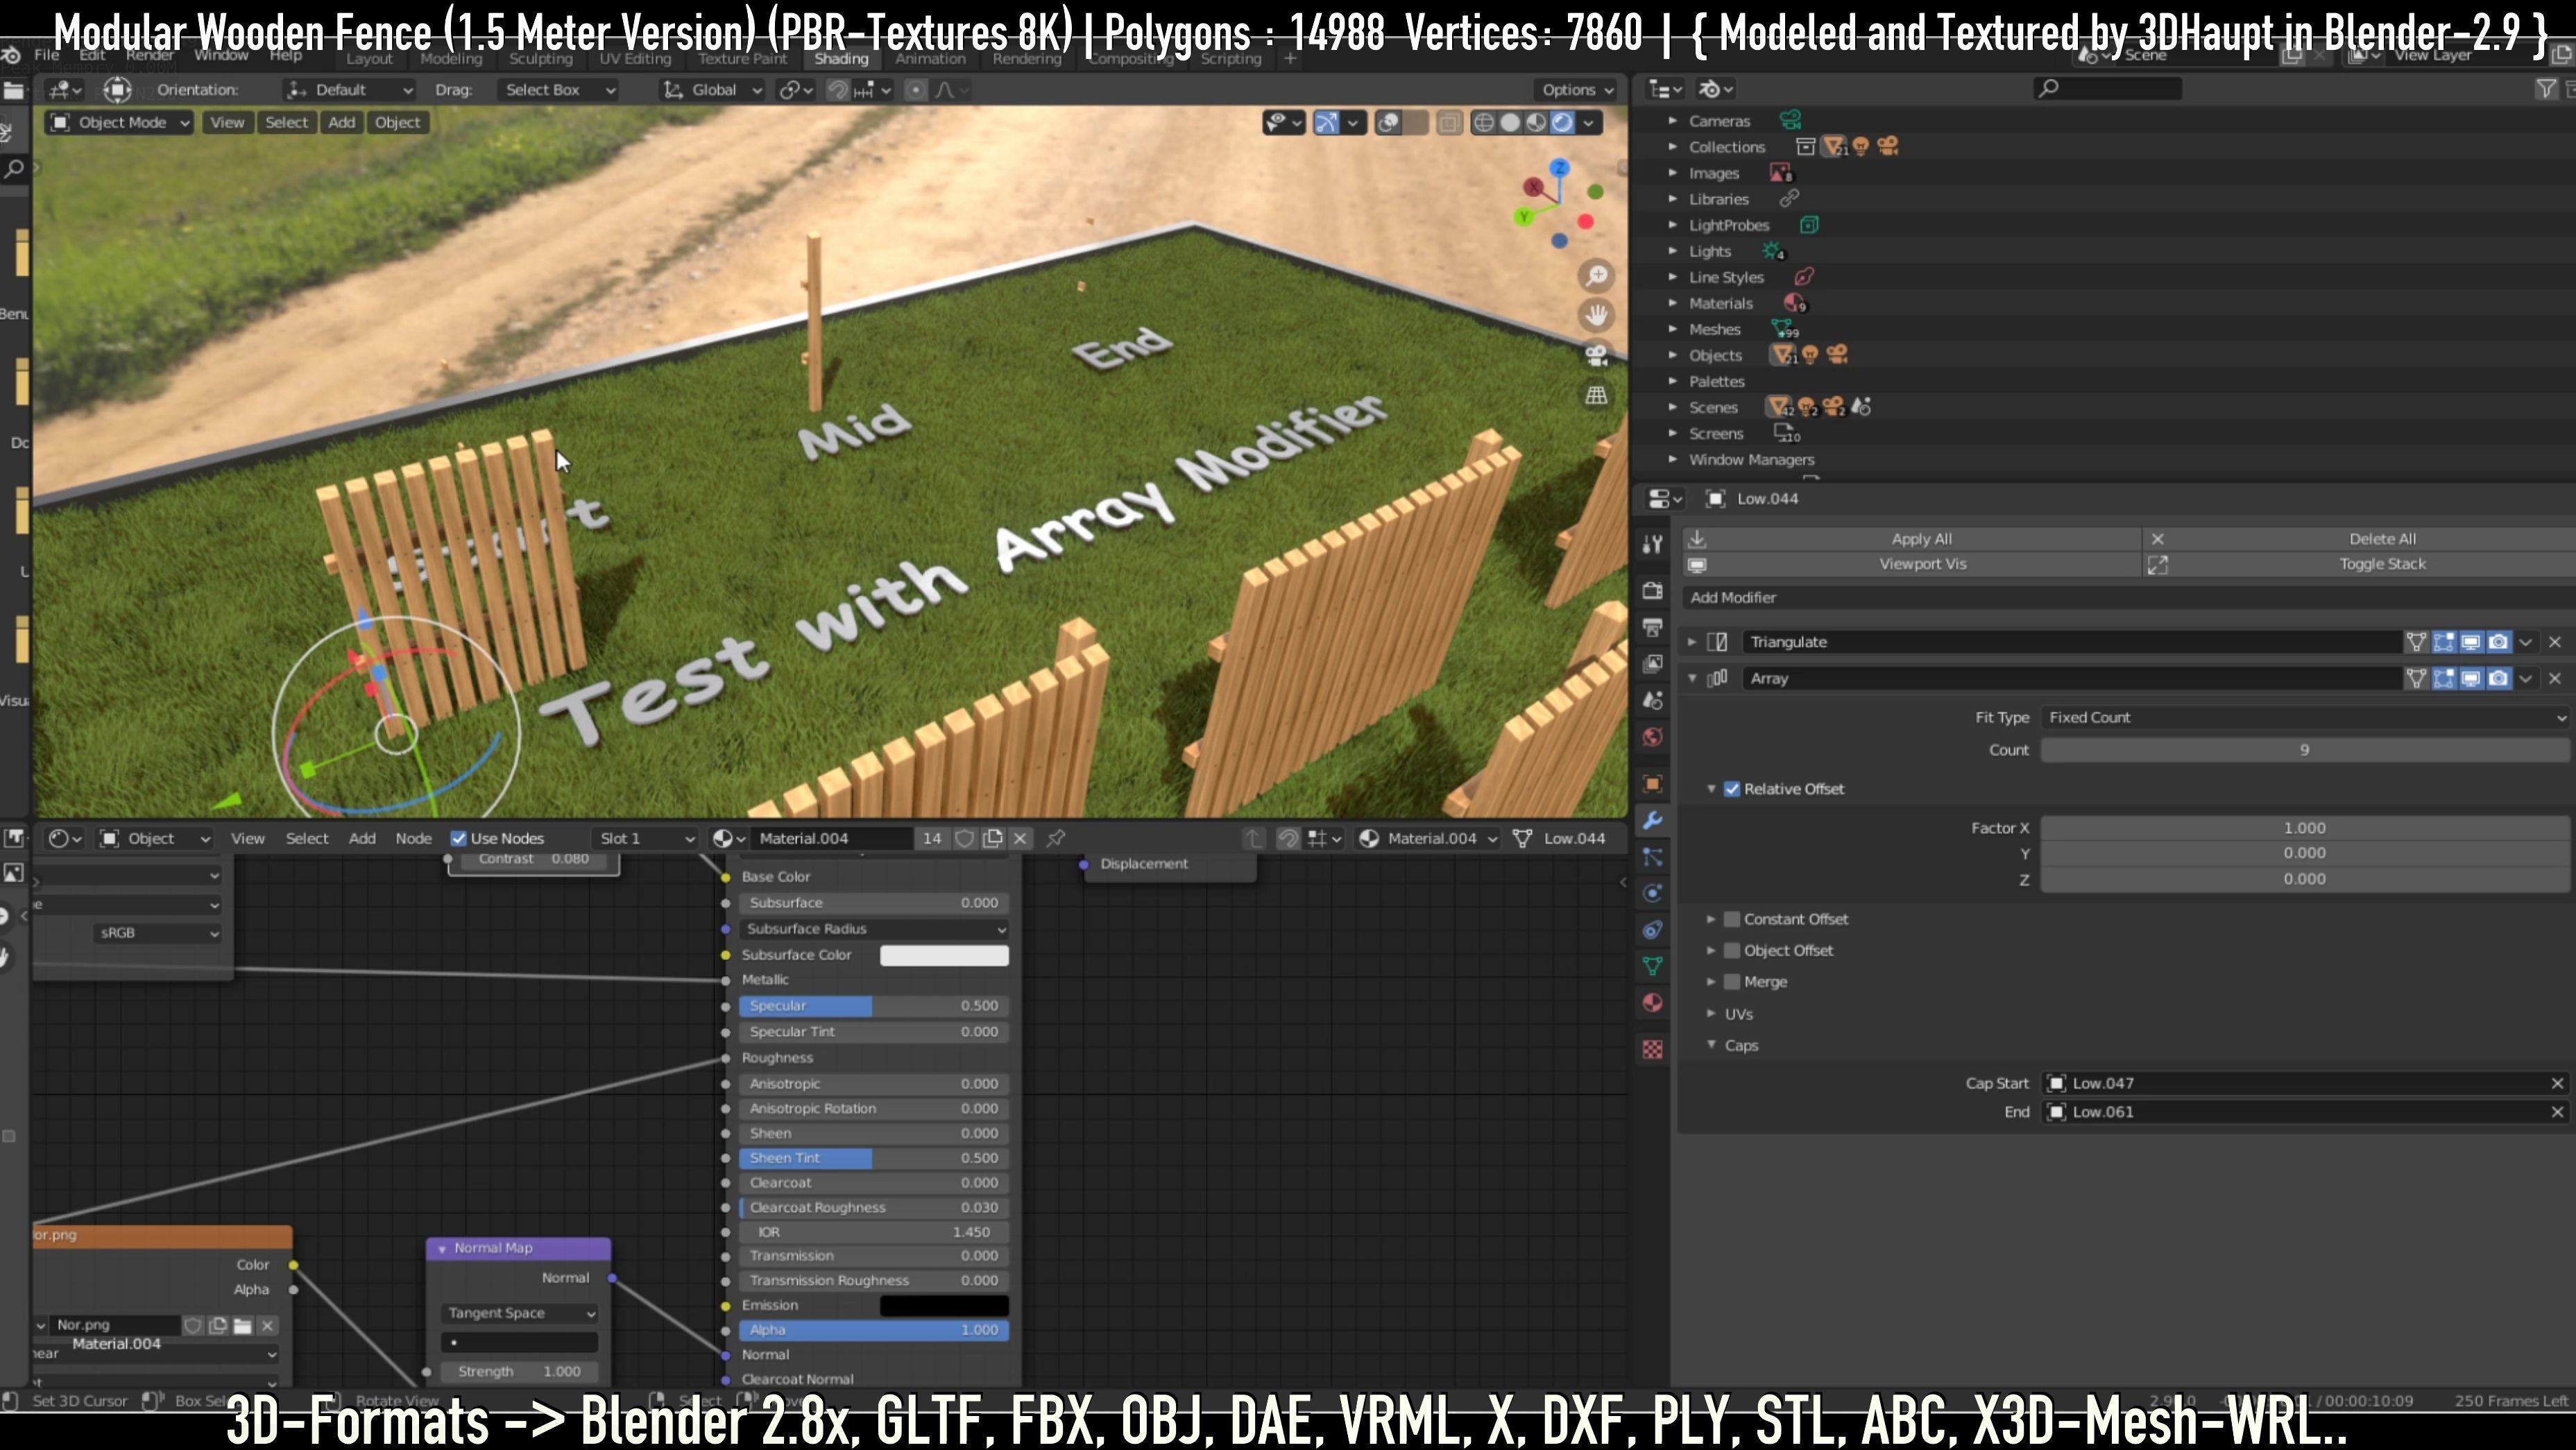The height and width of the screenshot is (1450, 2576).
Task: Enable the Merge checkbox
Action: 1732,982
